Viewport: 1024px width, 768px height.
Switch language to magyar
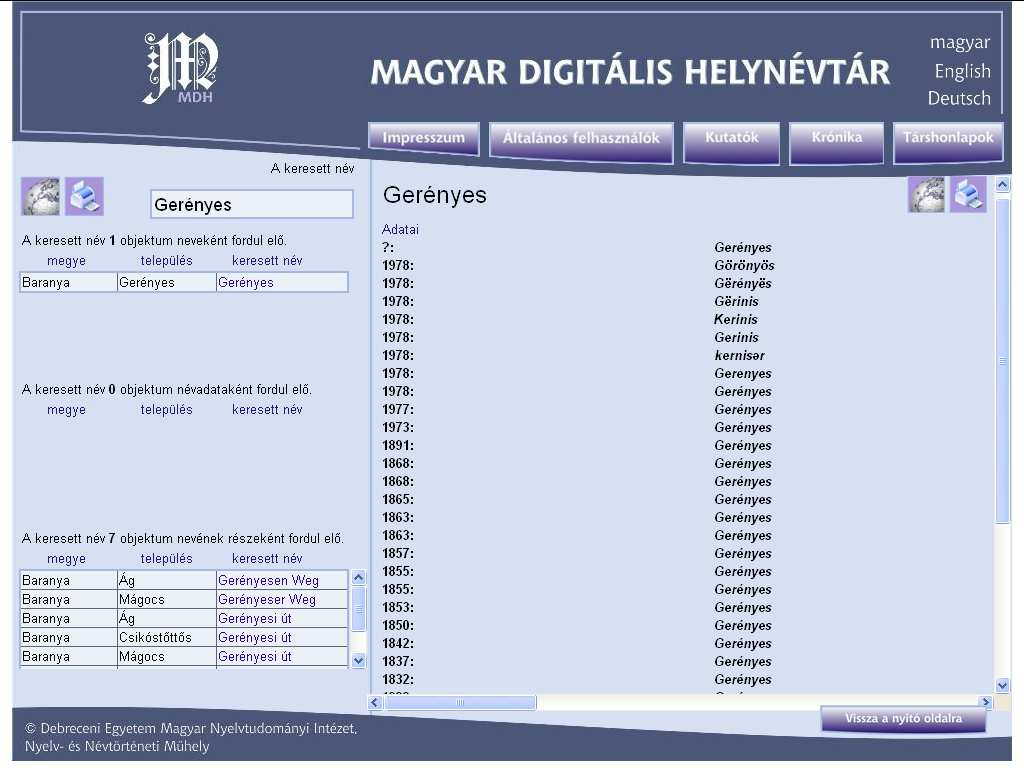coord(960,42)
